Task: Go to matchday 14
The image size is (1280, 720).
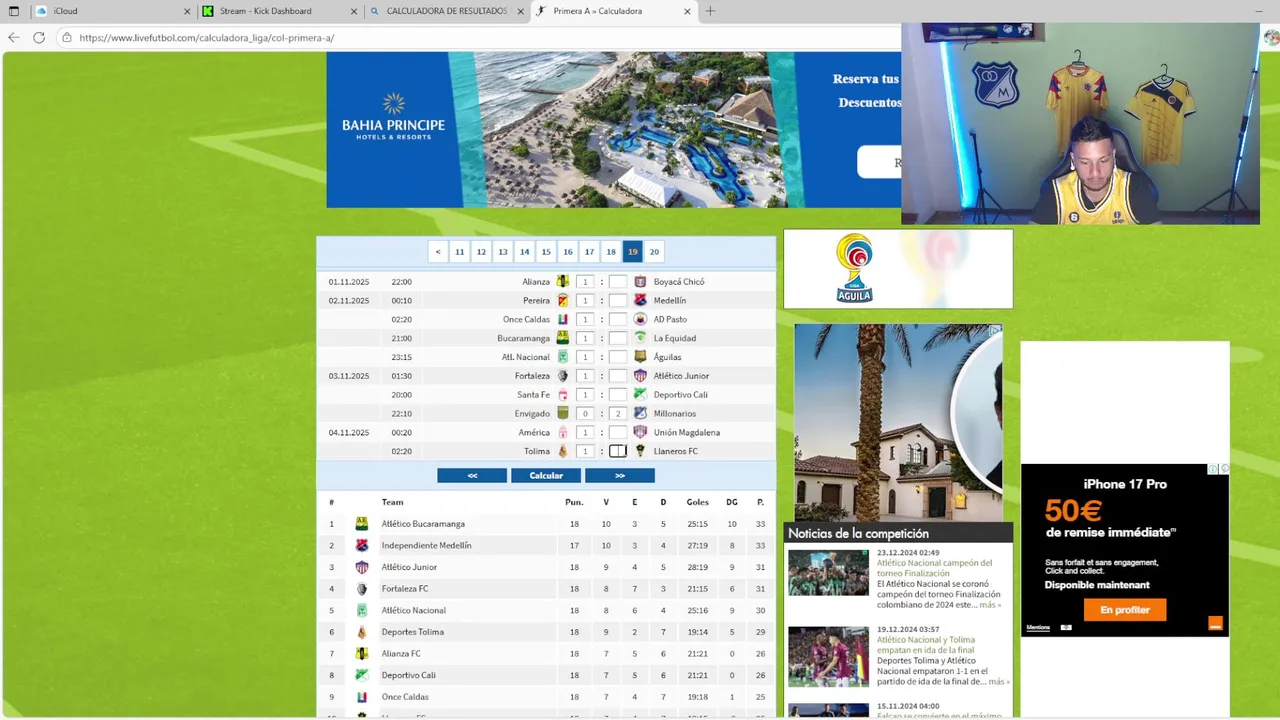Action: tap(524, 252)
